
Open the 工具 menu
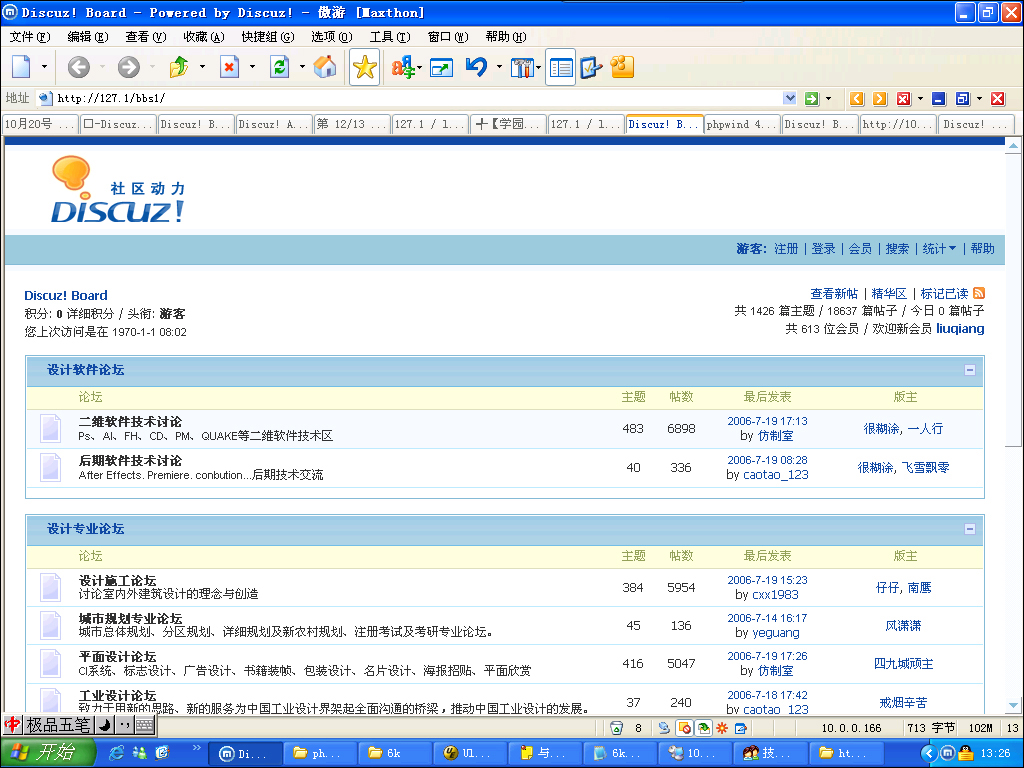390,37
